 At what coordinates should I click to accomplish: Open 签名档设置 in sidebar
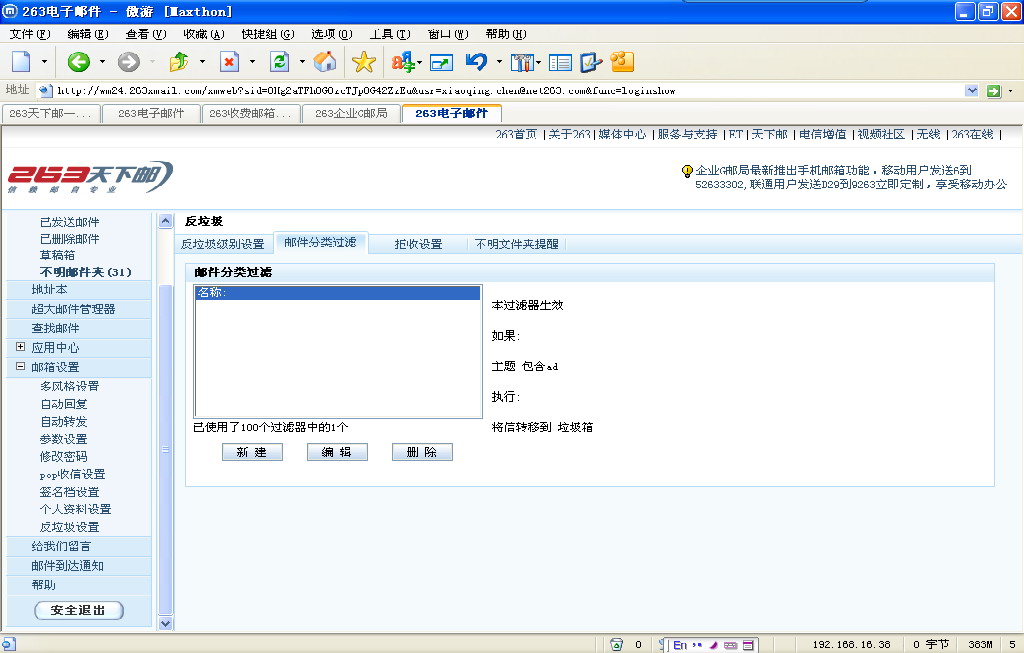pyautogui.click(x=69, y=492)
